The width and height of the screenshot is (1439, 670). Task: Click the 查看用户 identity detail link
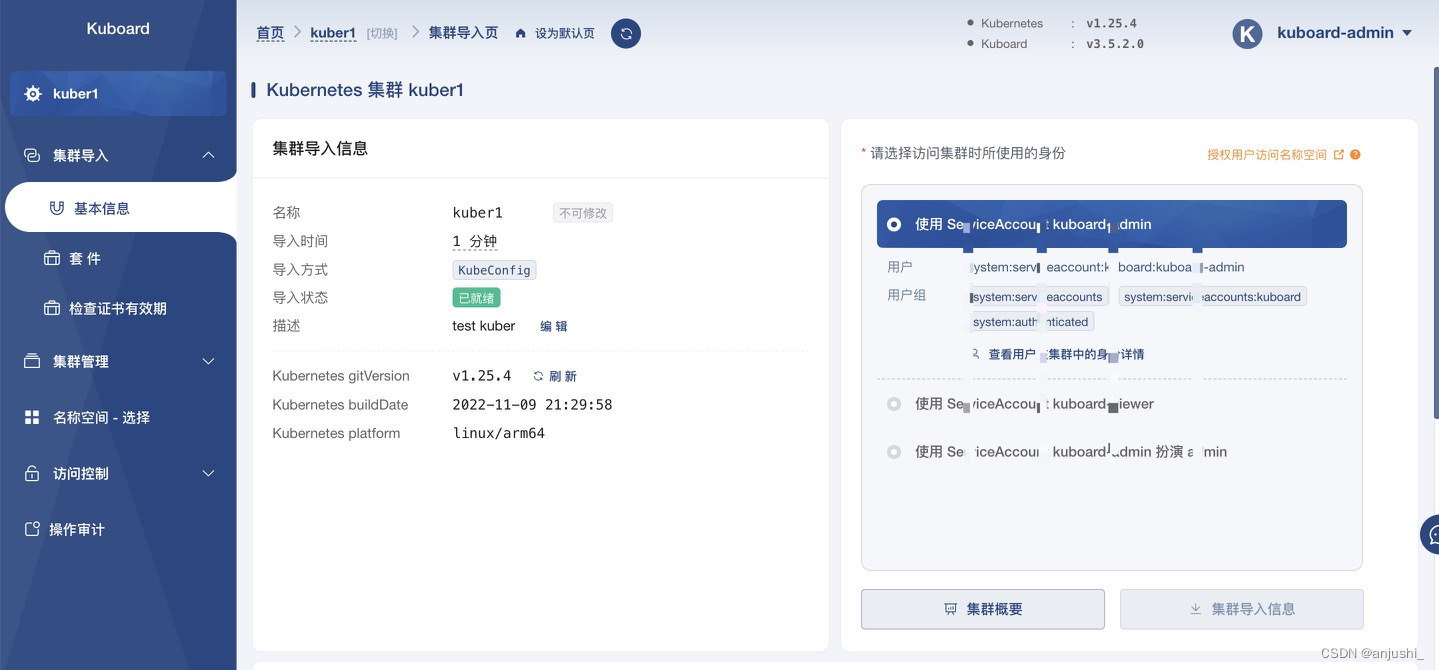click(1066, 354)
